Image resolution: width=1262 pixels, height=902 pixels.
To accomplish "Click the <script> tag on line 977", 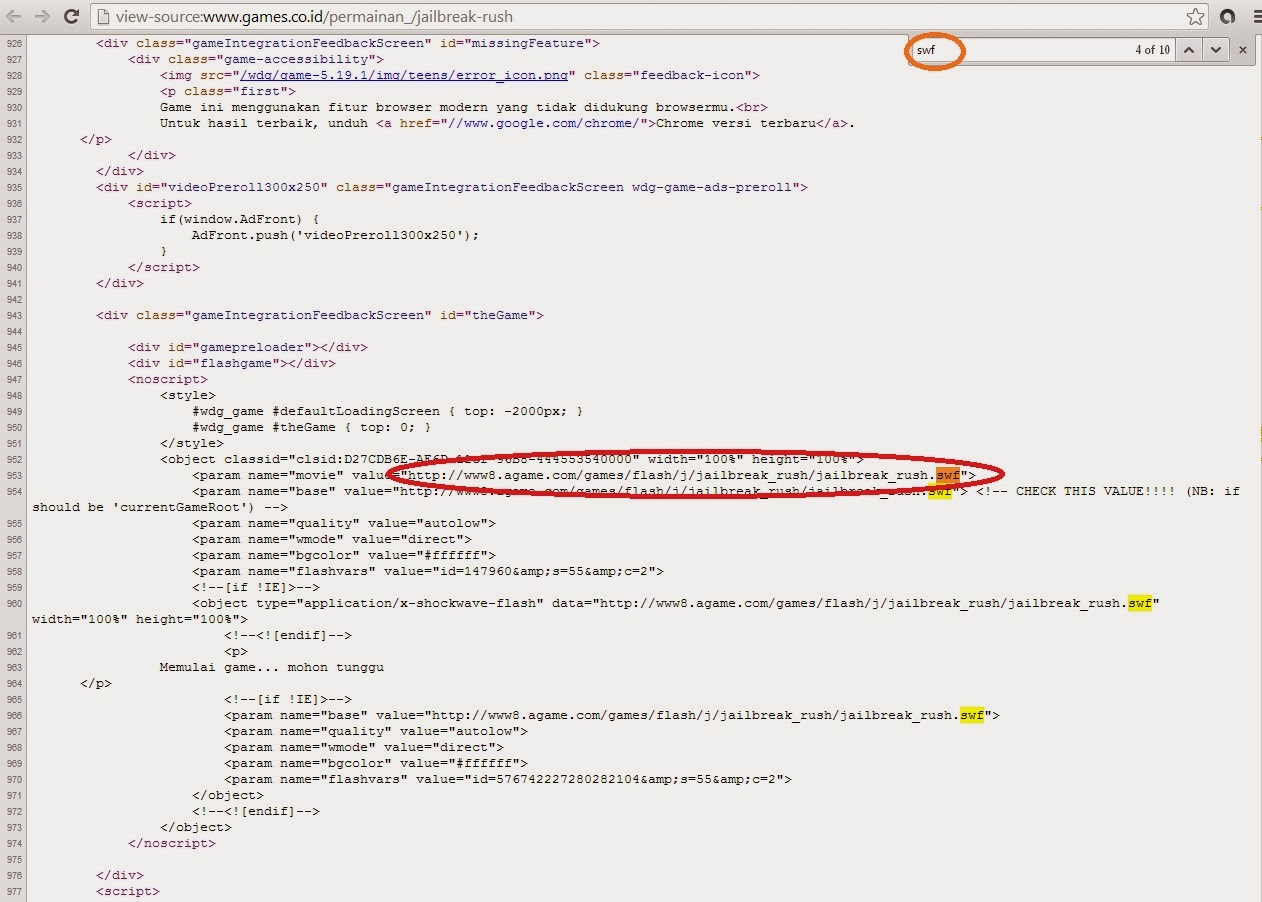I will click(128, 891).
